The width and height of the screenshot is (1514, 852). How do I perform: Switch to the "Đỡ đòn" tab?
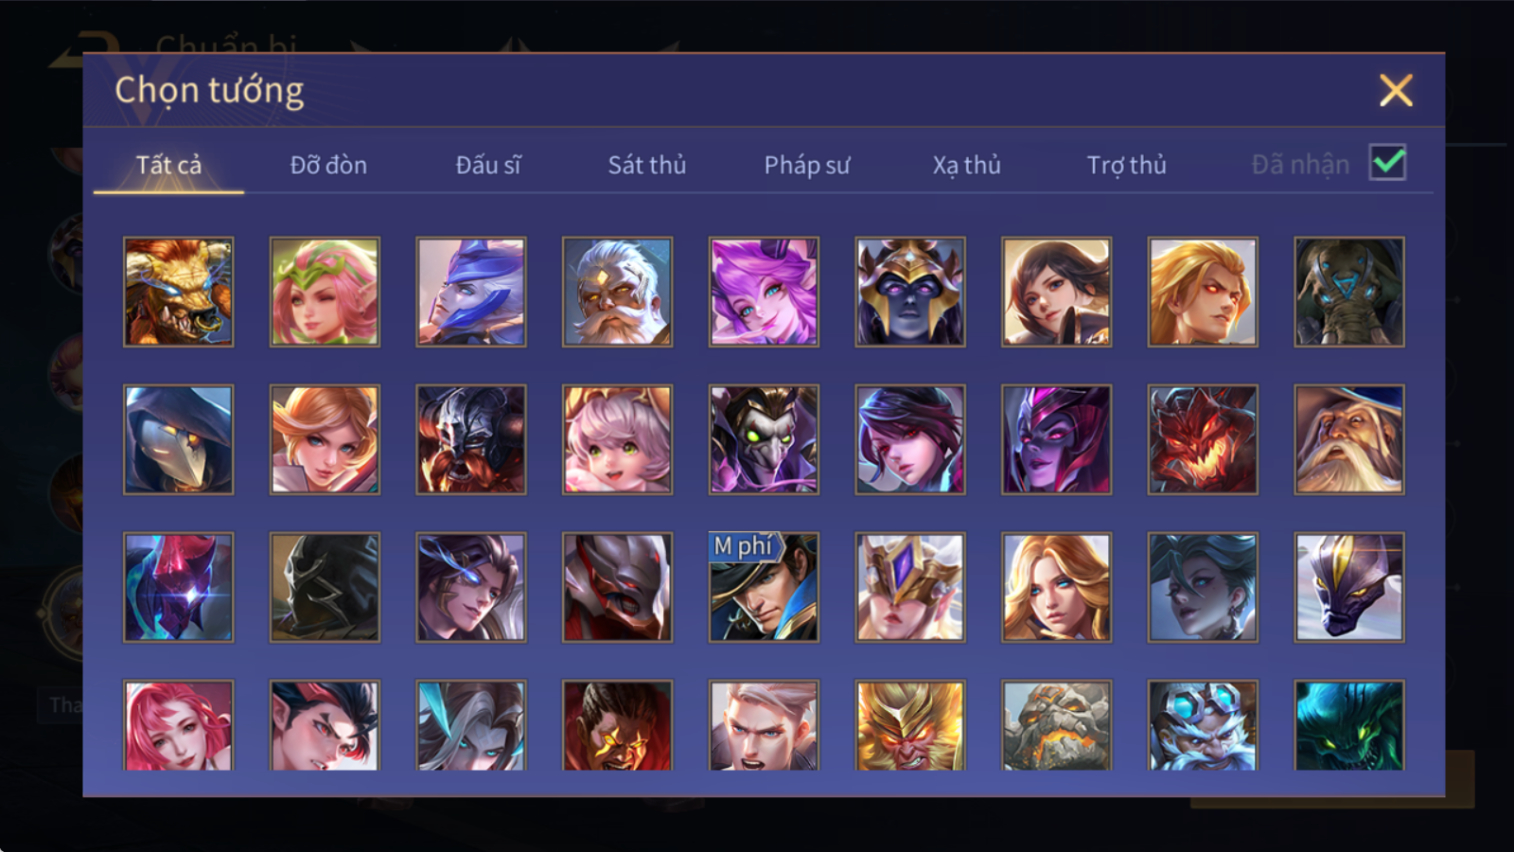click(x=328, y=165)
